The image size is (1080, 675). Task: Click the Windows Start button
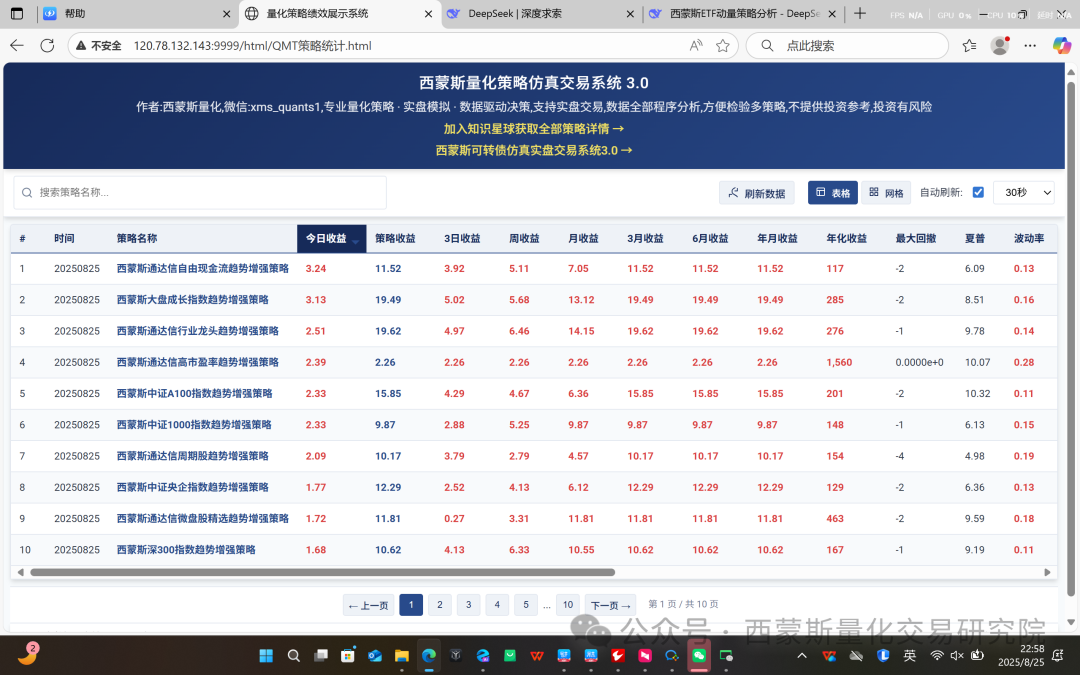point(266,656)
